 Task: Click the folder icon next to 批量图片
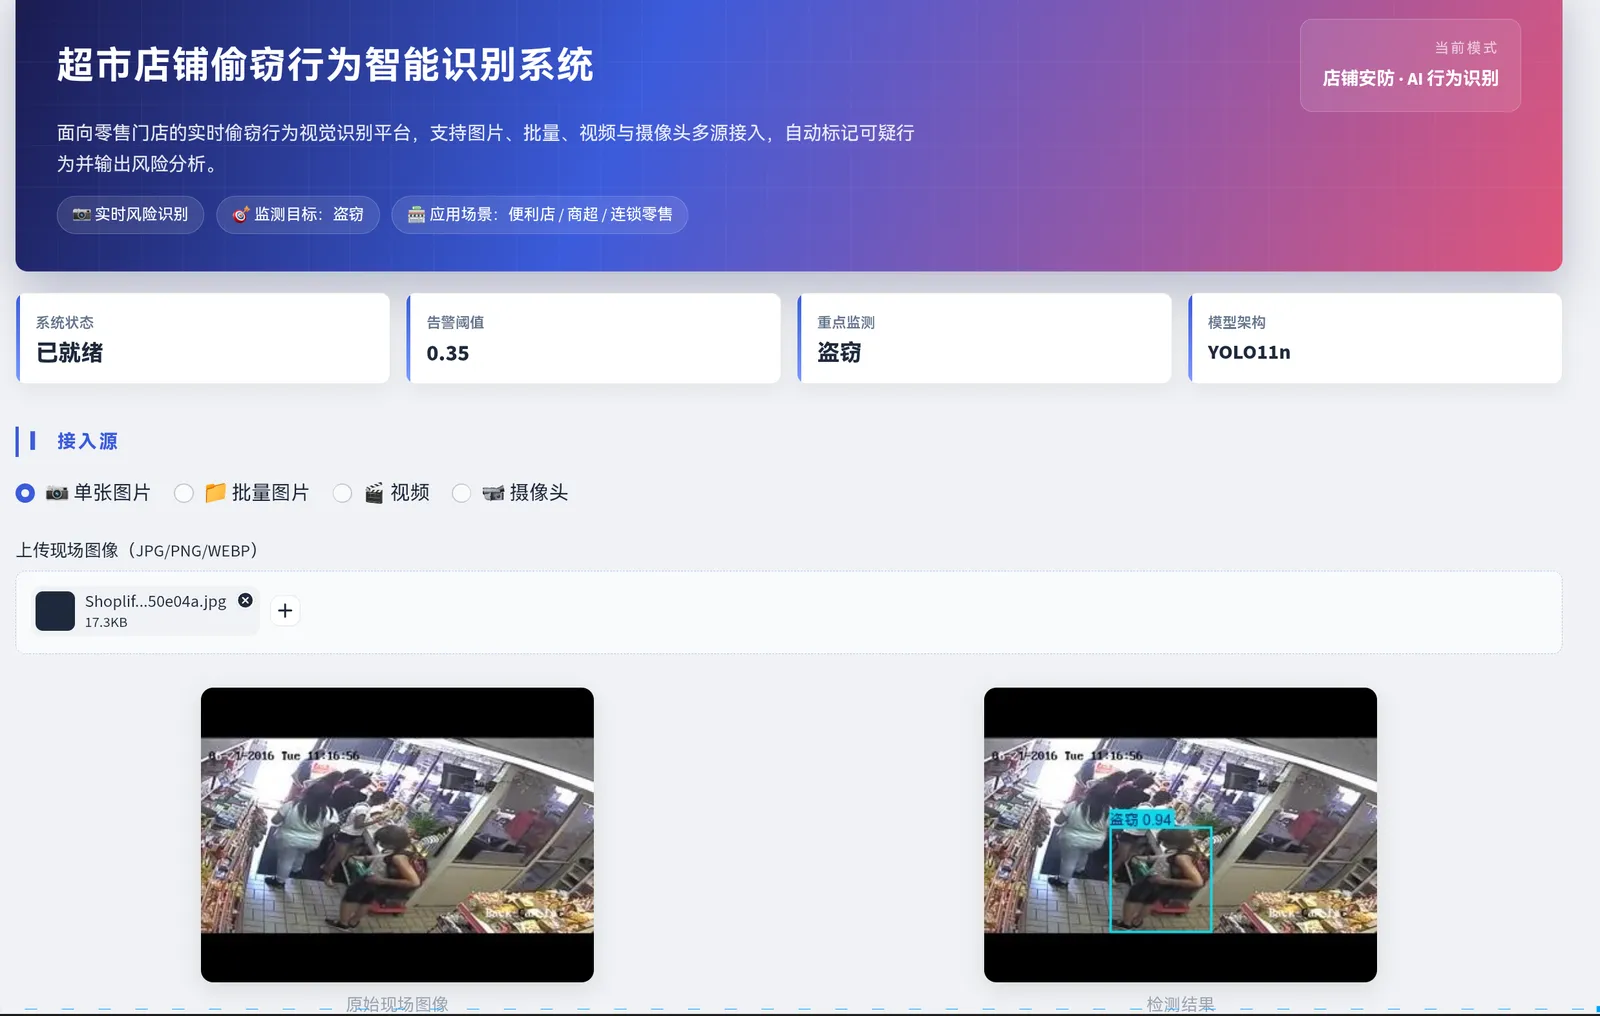(215, 493)
